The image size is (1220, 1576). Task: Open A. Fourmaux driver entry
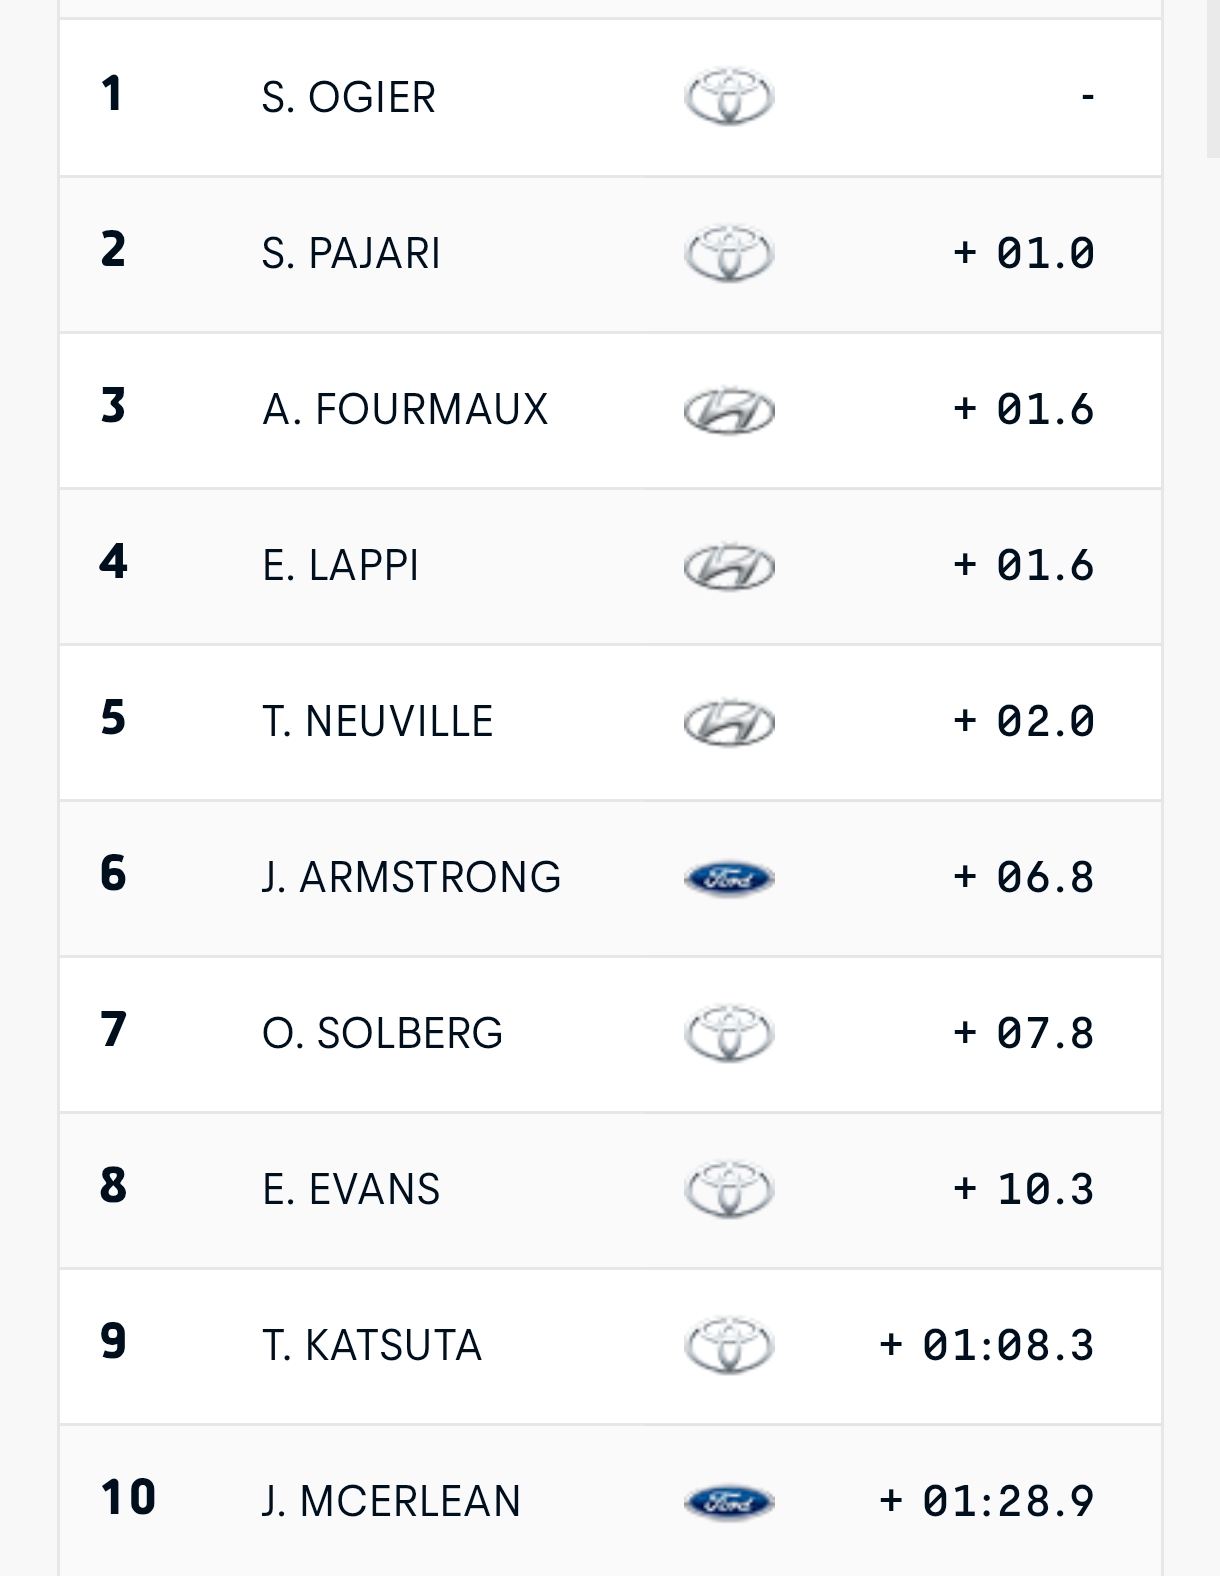coord(405,410)
